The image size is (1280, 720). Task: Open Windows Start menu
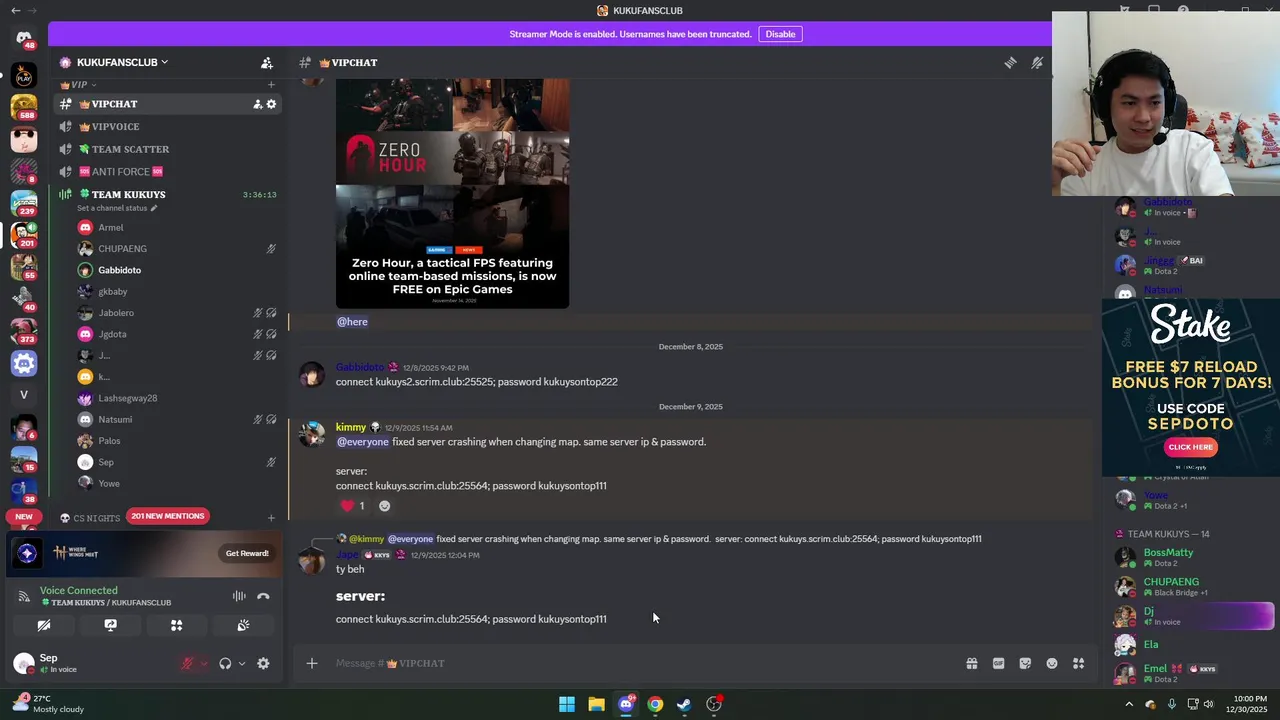click(567, 704)
